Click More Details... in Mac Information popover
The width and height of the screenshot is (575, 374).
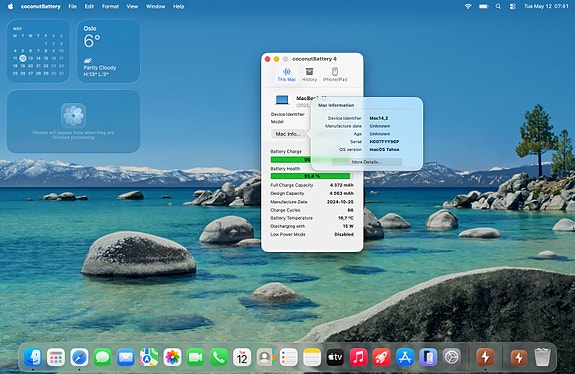pos(367,162)
